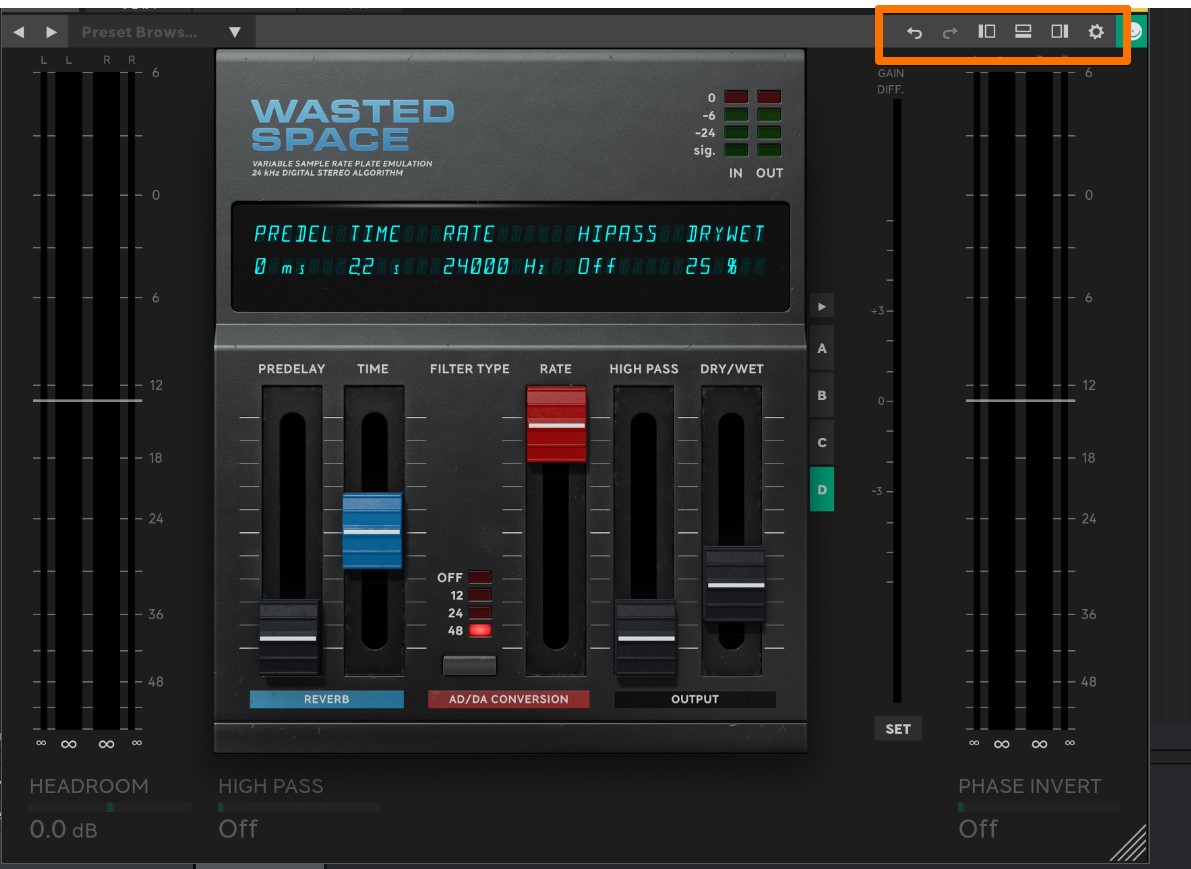This screenshot has height=869, width=1191.
Task: Toggle Phase Invert setting
Action: pyautogui.click(x=978, y=828)
